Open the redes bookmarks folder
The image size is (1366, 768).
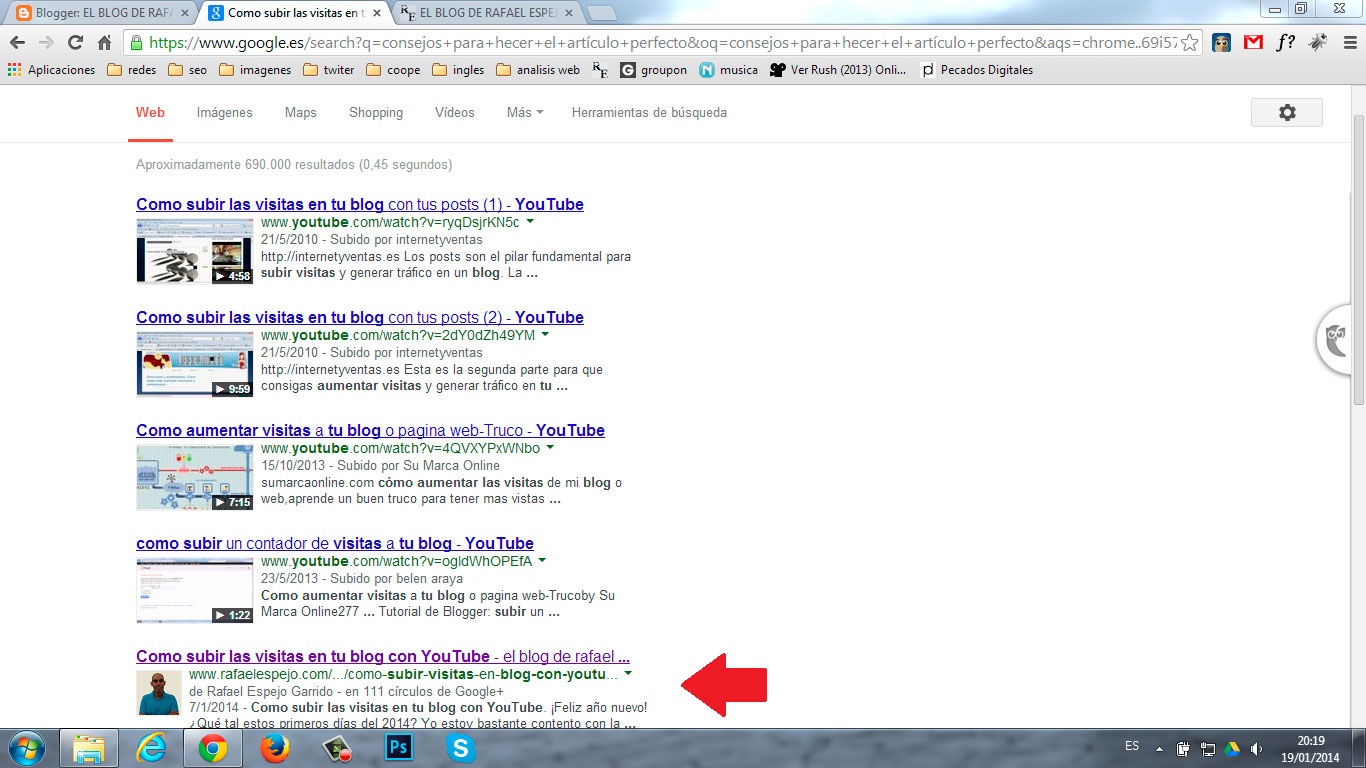pos(131,70)
